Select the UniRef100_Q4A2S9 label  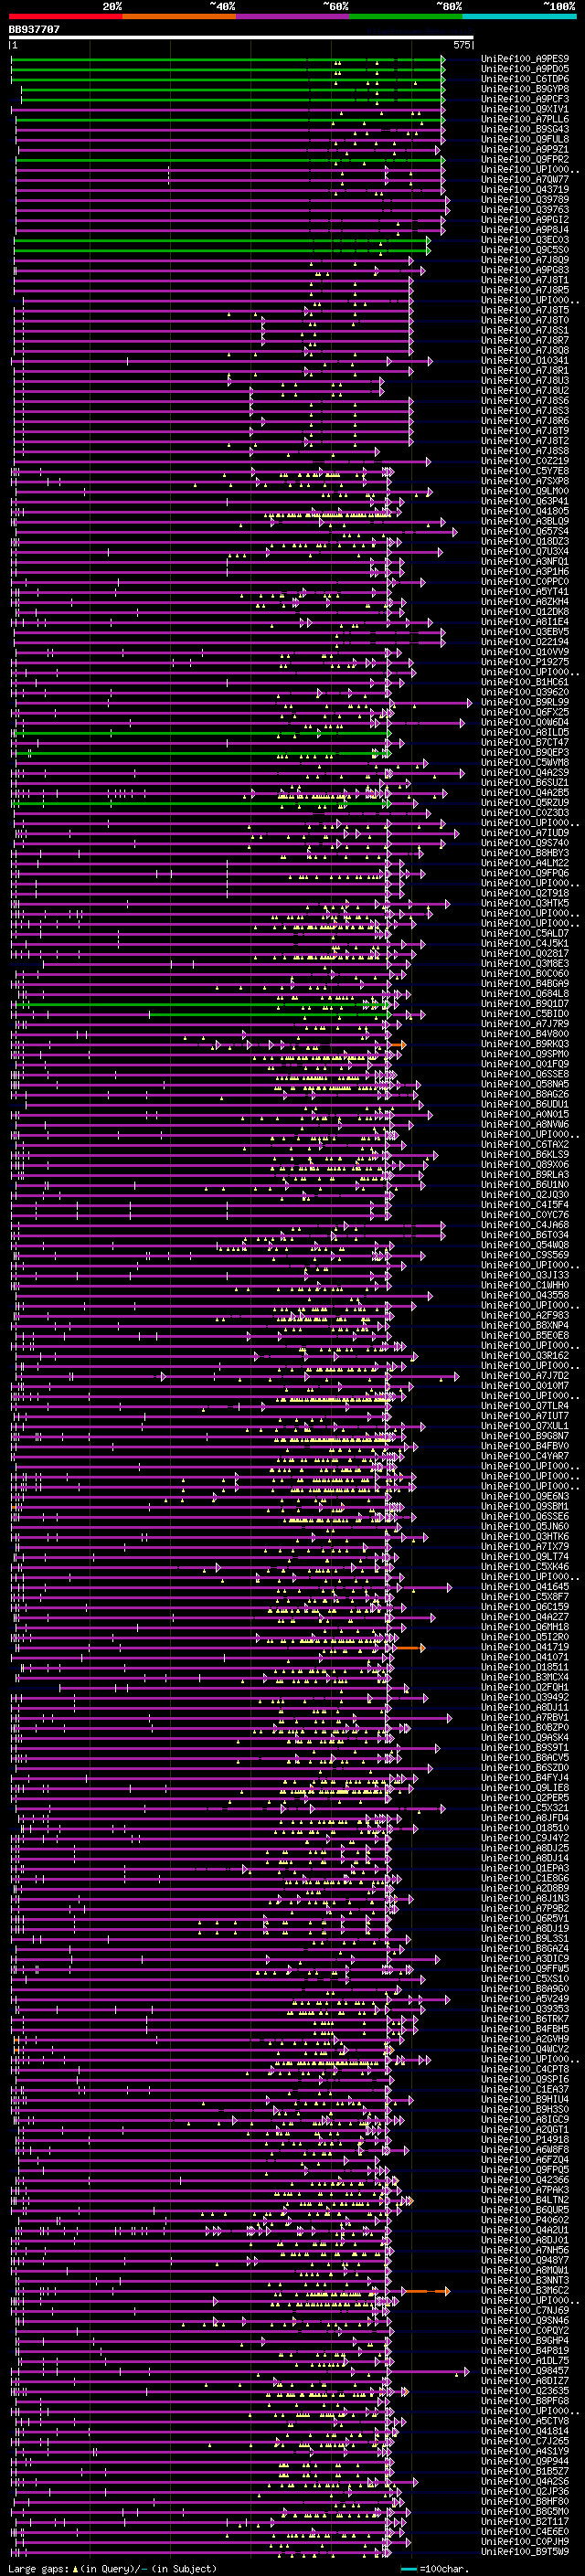[525, 772]
